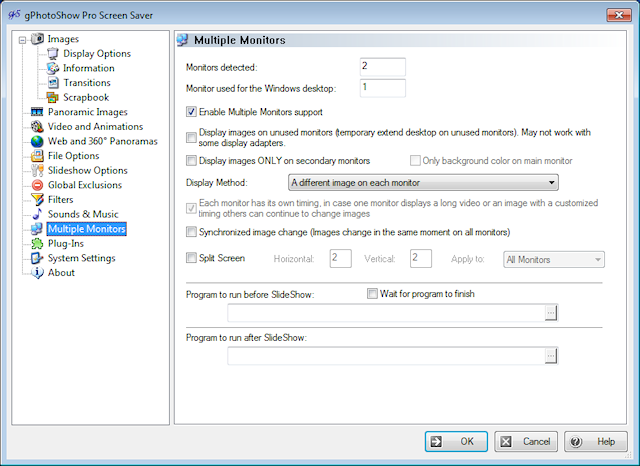Click the Global Exclusions red icon
Viewport: 640px width, 466px height.
tap(37, 185)
